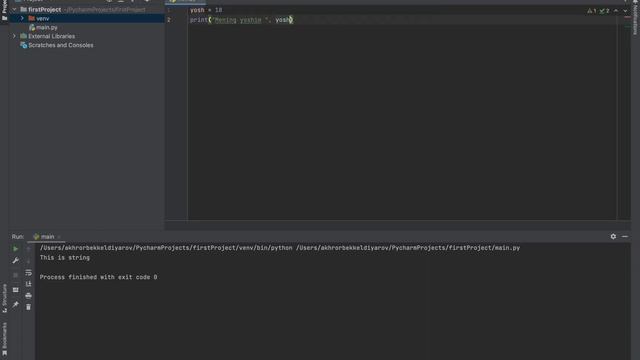Print console output using printer icon

pos(28,295)
